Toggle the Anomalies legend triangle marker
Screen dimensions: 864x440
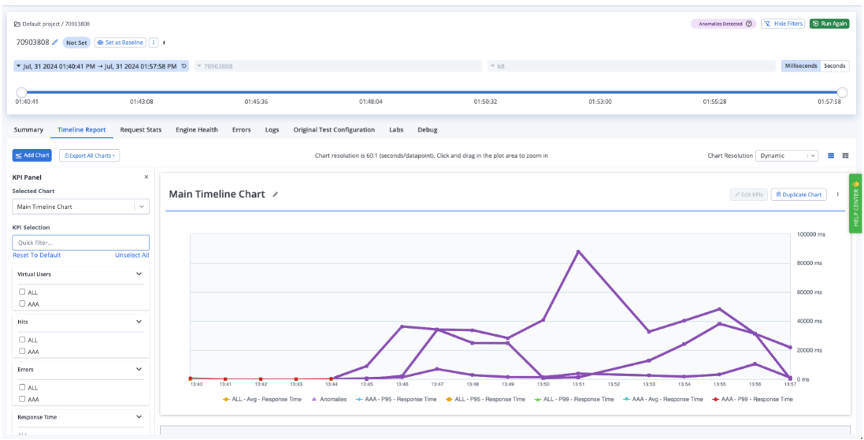(314, 399)
